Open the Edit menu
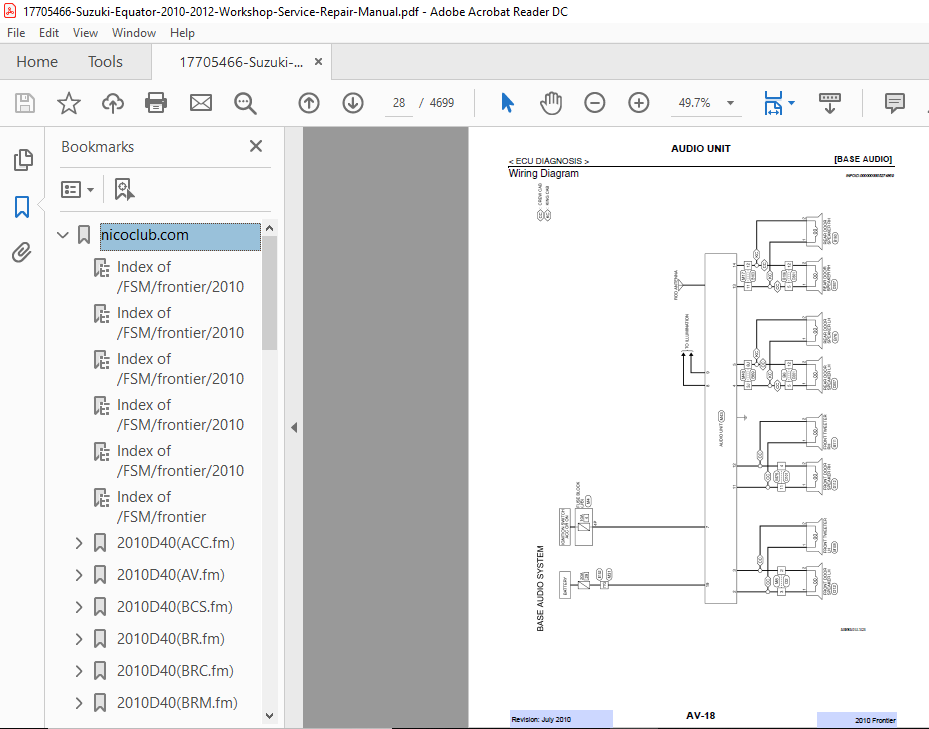Screen dimensions: 929x729 [x=49, y=33]
